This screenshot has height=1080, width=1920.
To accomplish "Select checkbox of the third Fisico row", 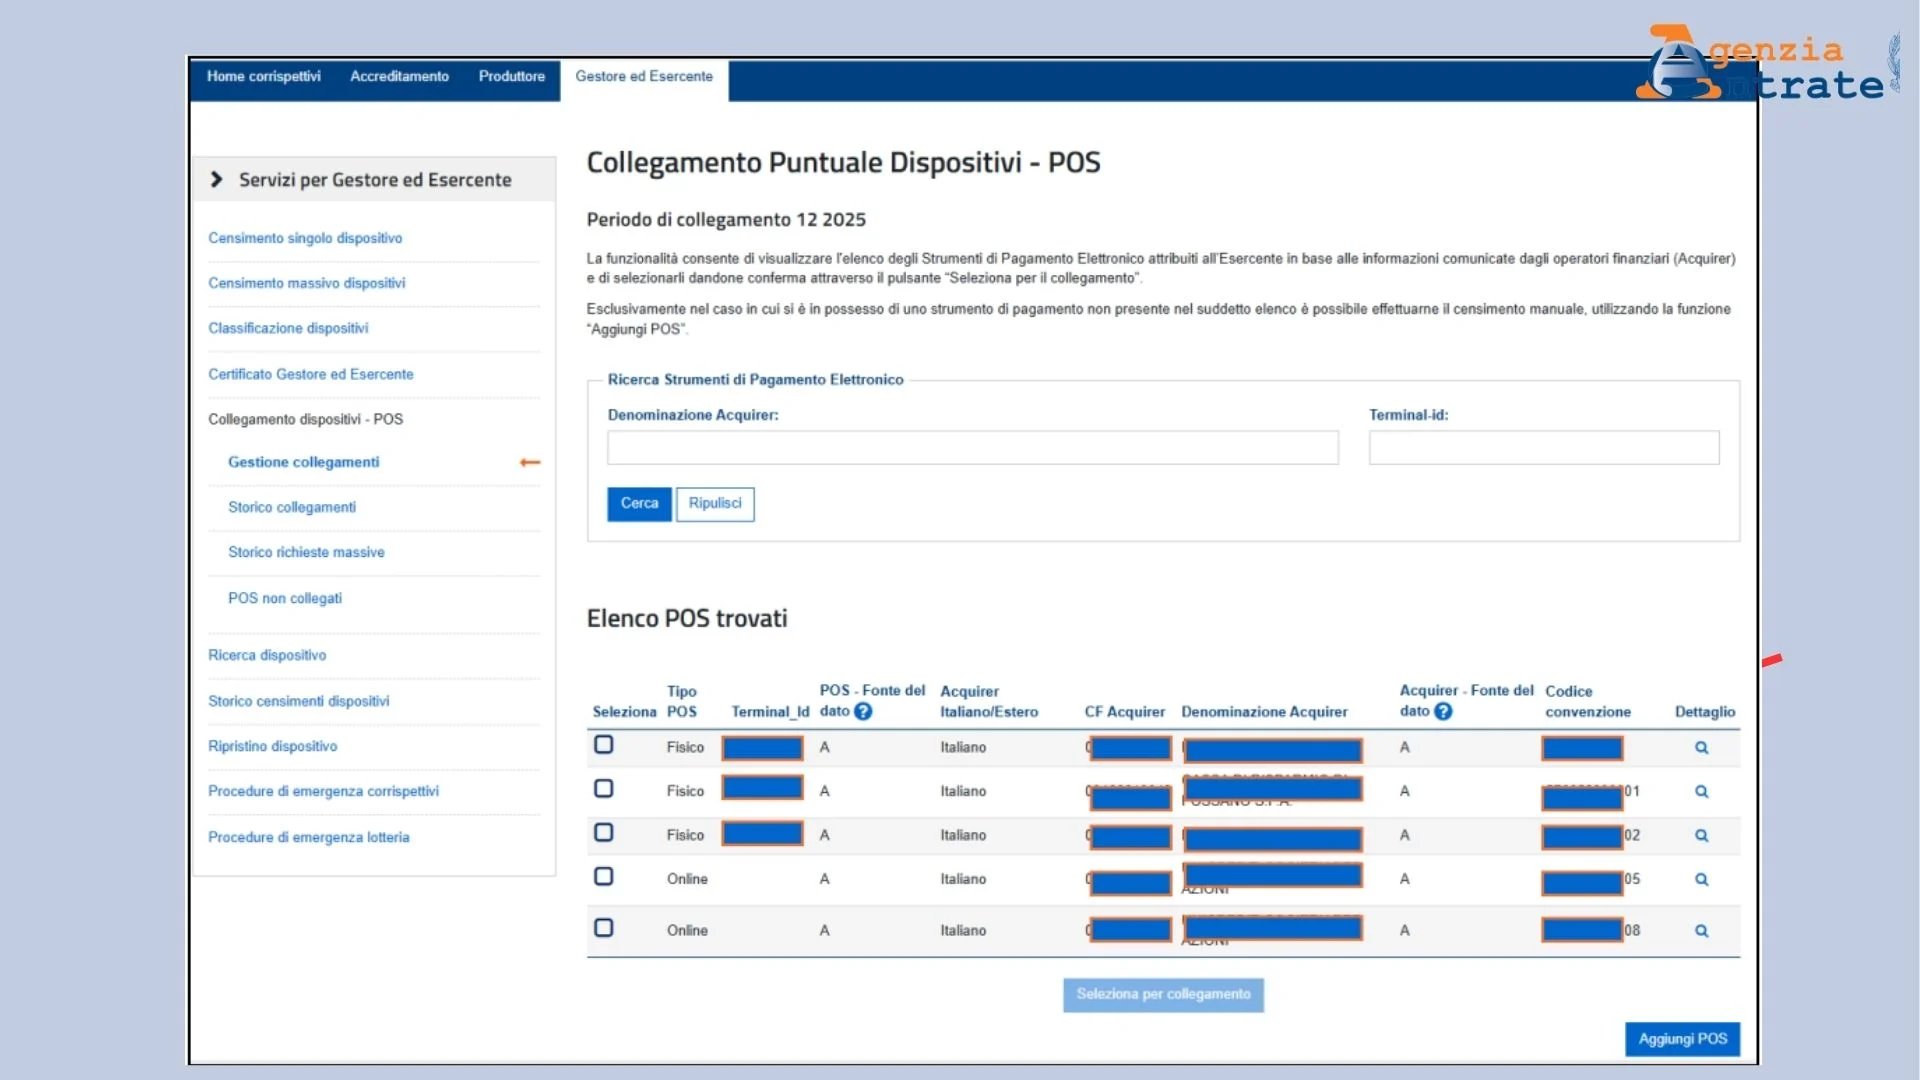I will point(604,833).
